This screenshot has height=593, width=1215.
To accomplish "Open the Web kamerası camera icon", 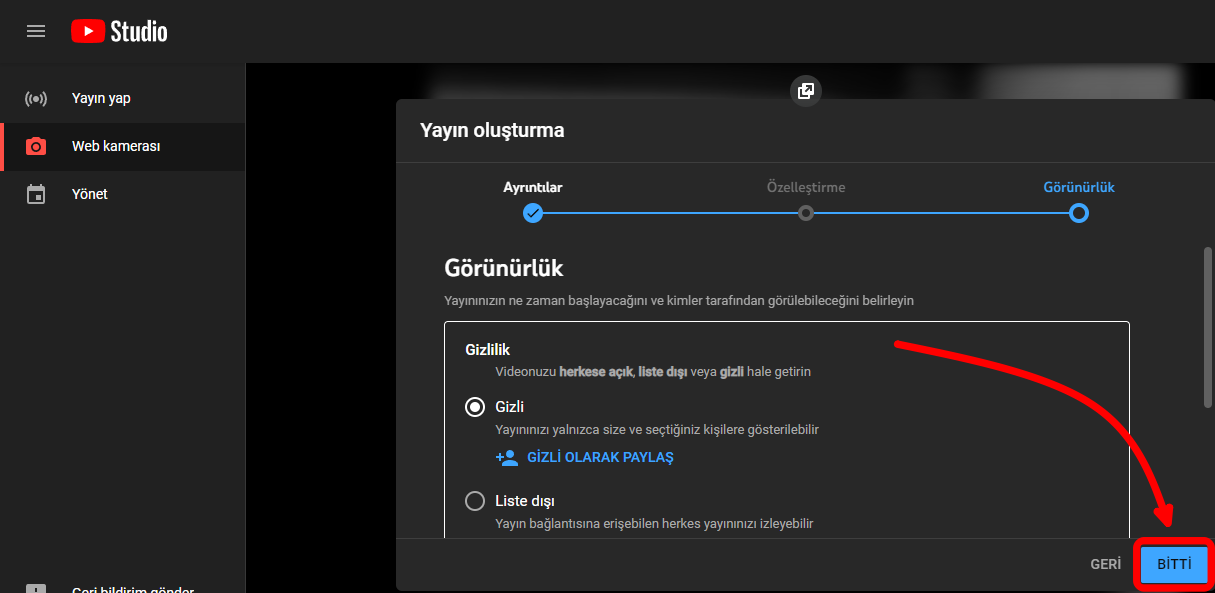I will (x=36, y=145).
